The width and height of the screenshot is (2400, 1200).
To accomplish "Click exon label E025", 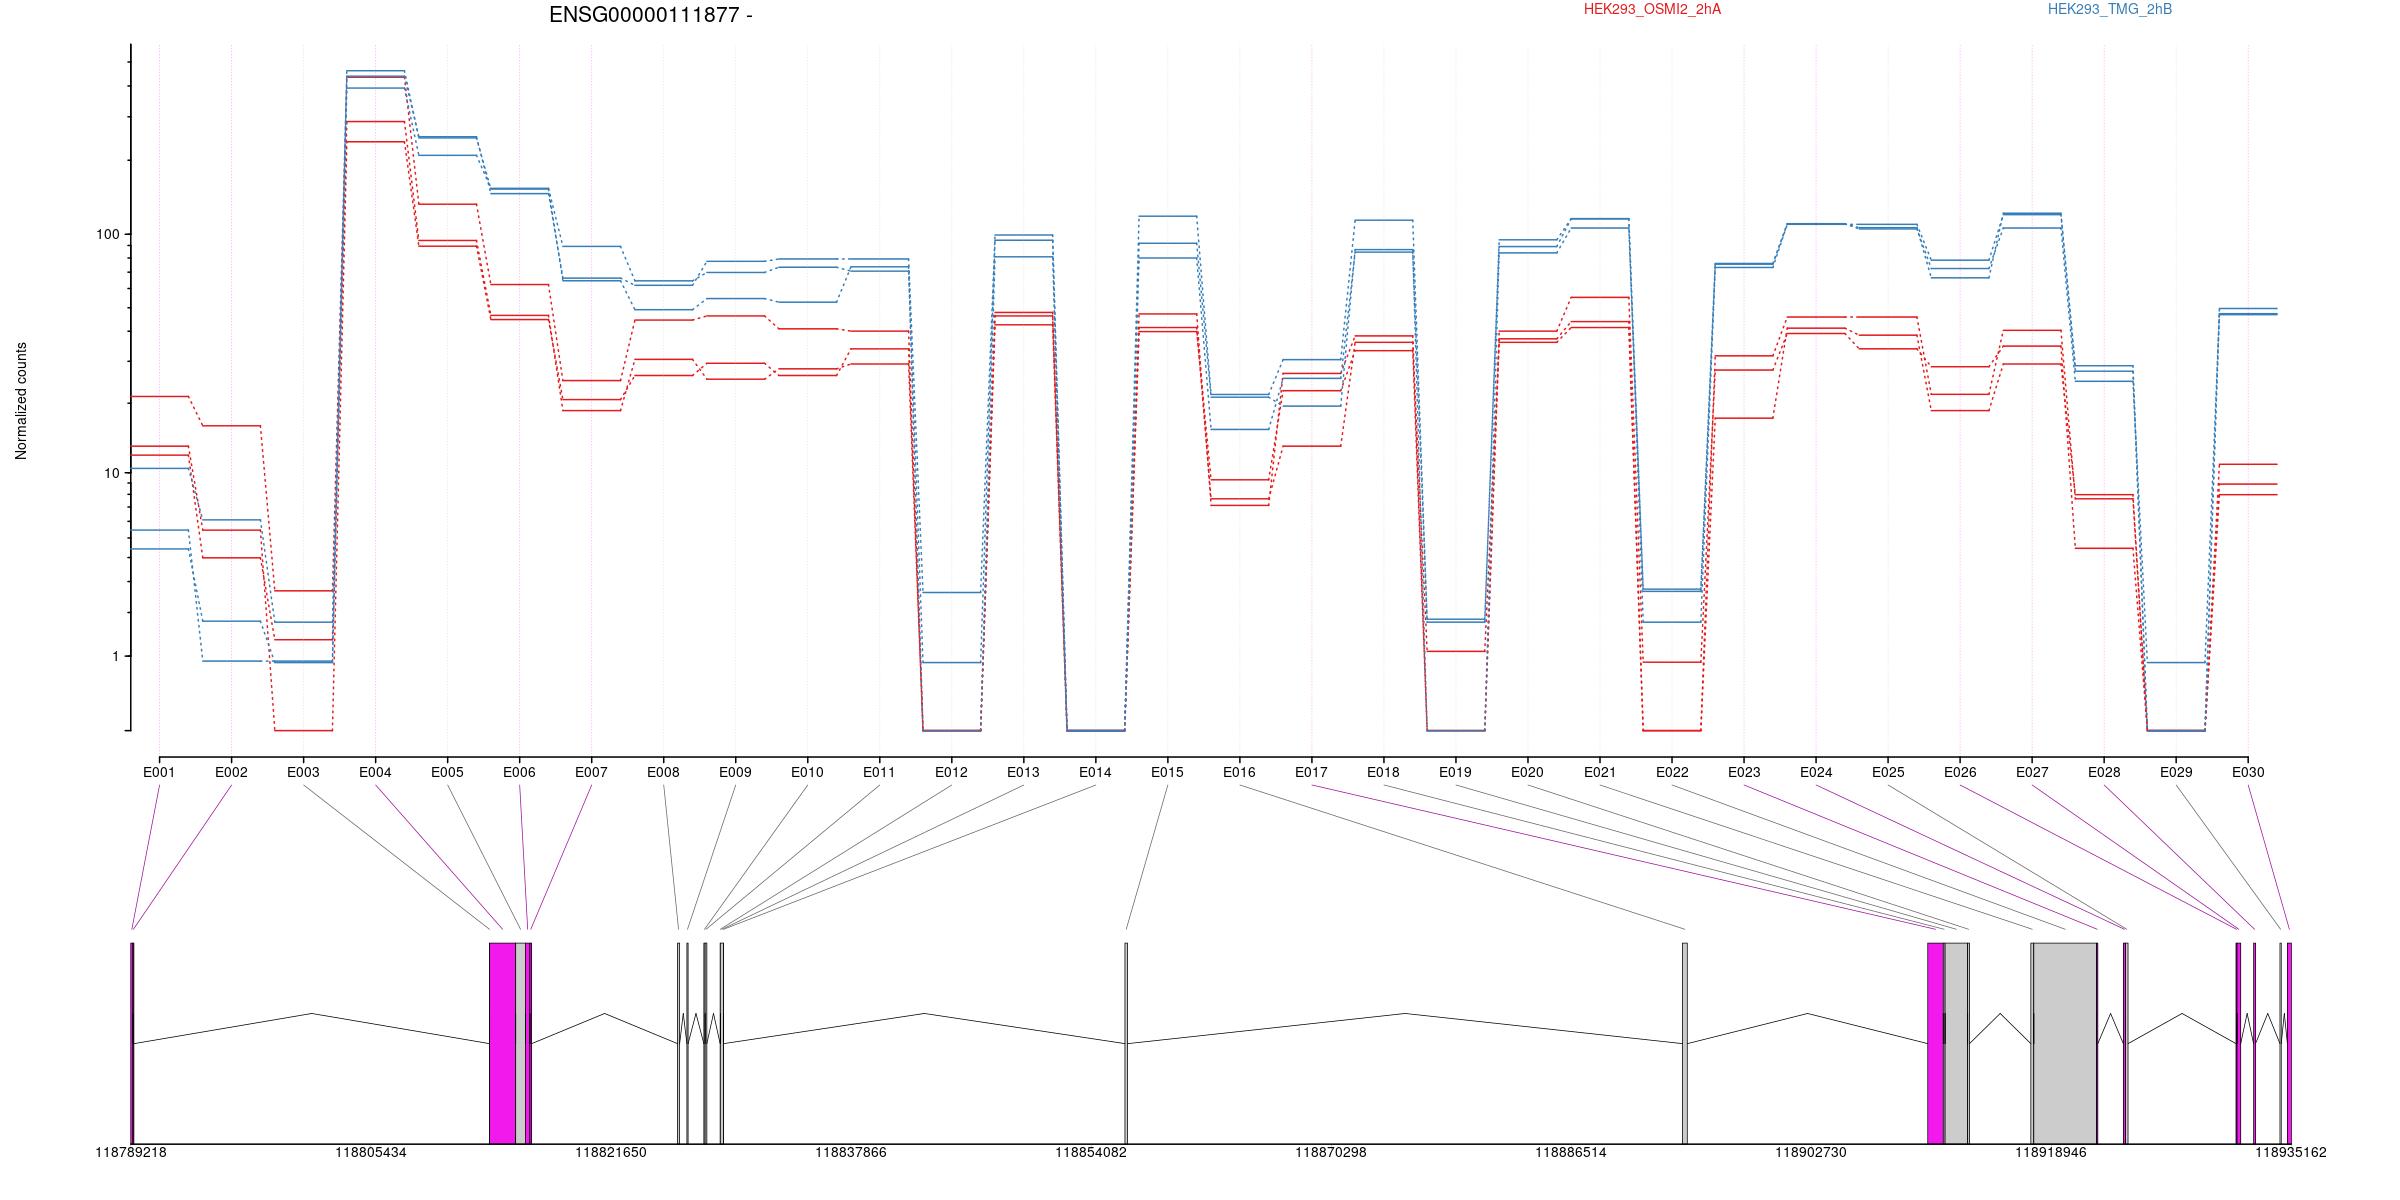I will [1888, 772].
